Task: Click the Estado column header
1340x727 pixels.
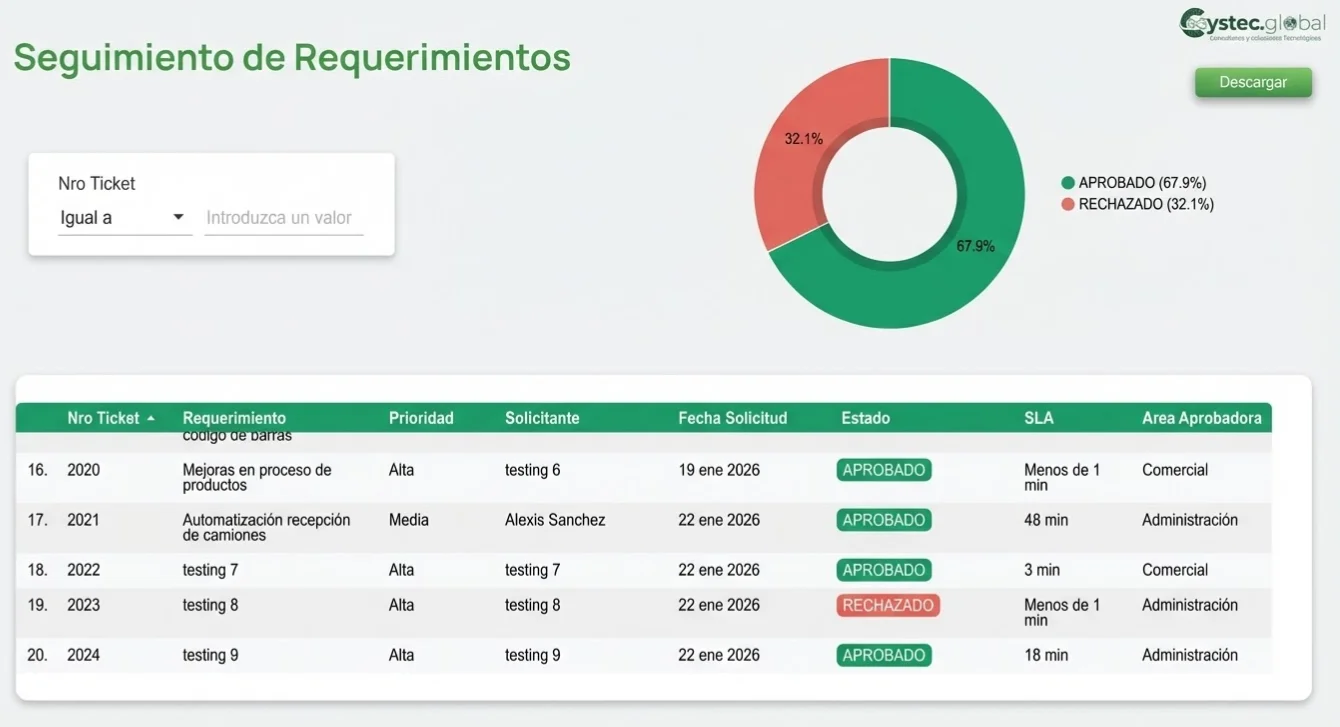Action: (x=865, y=417)
